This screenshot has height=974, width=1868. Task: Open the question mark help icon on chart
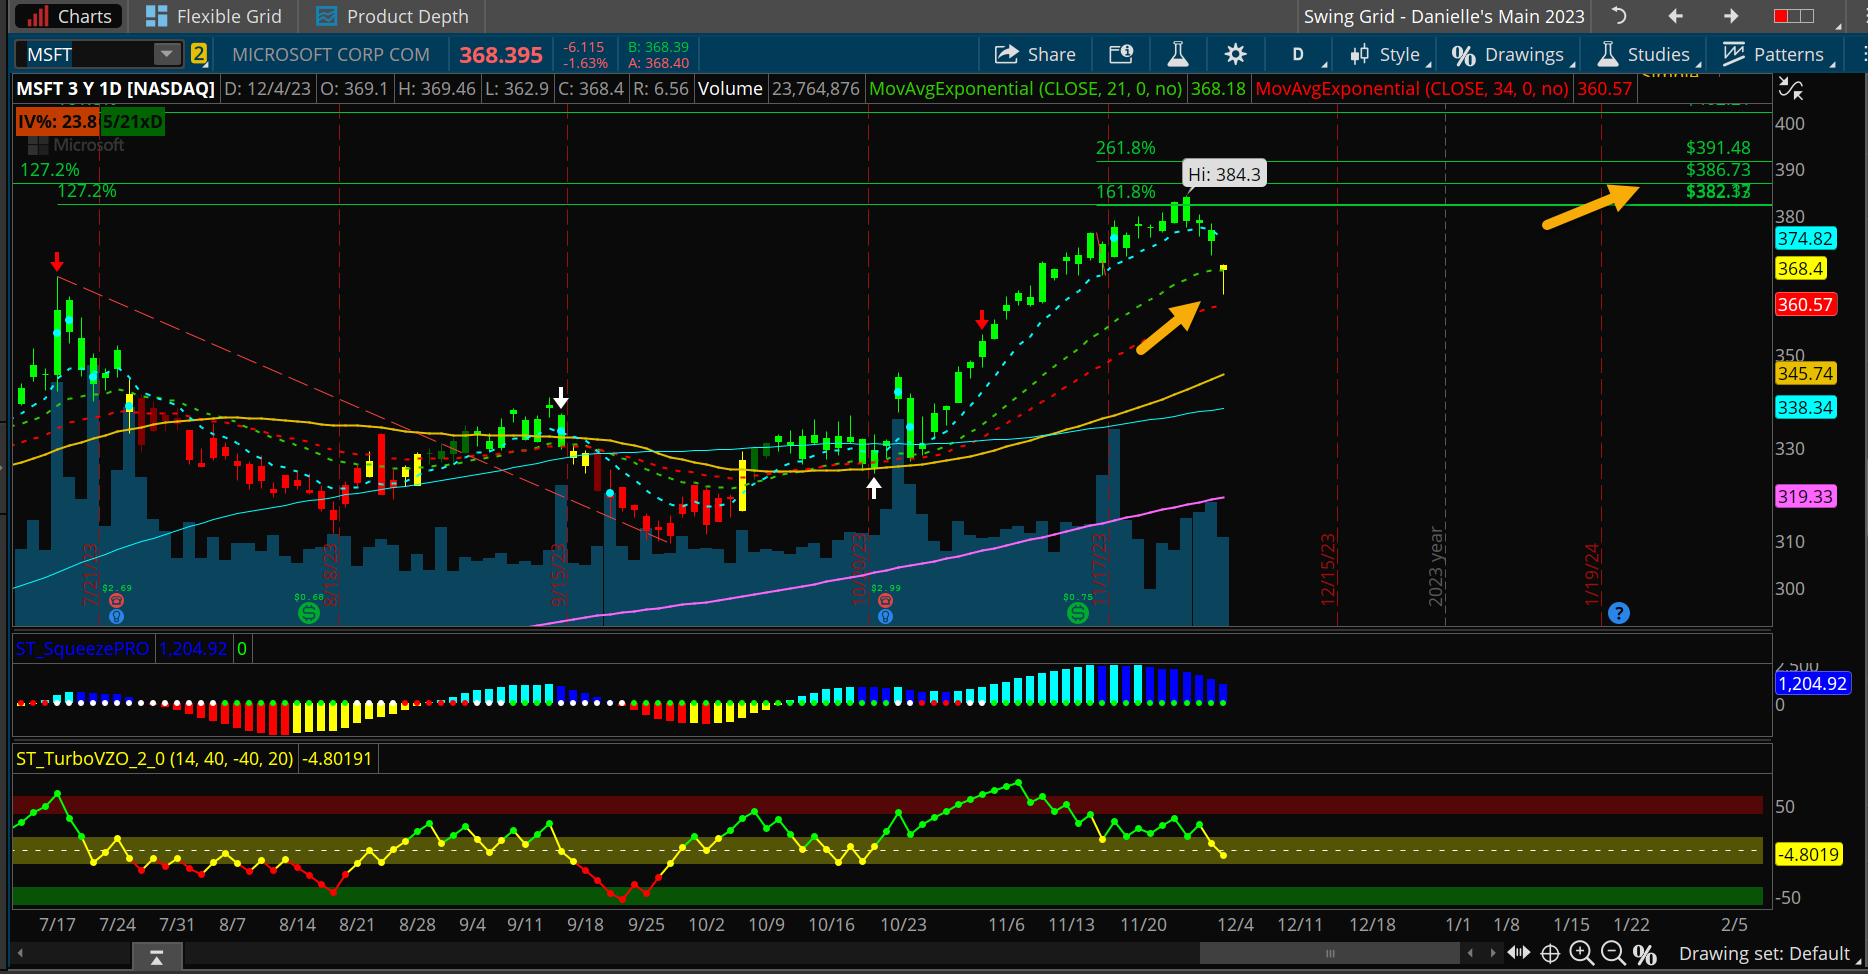pyautogui.click(x=1619, y=612)
